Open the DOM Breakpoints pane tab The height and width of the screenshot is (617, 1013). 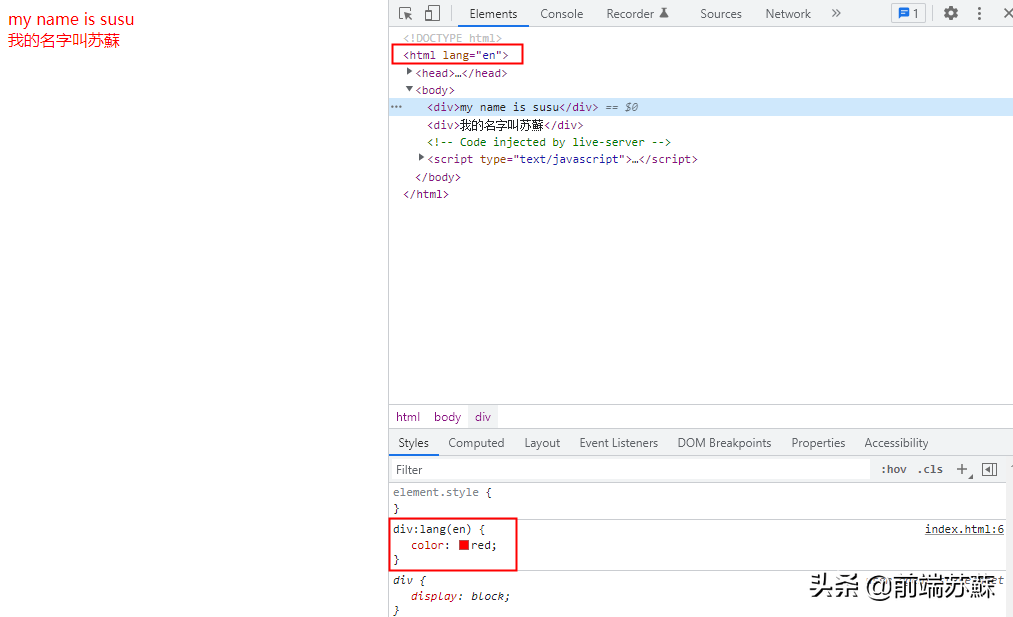coord(724,443)
